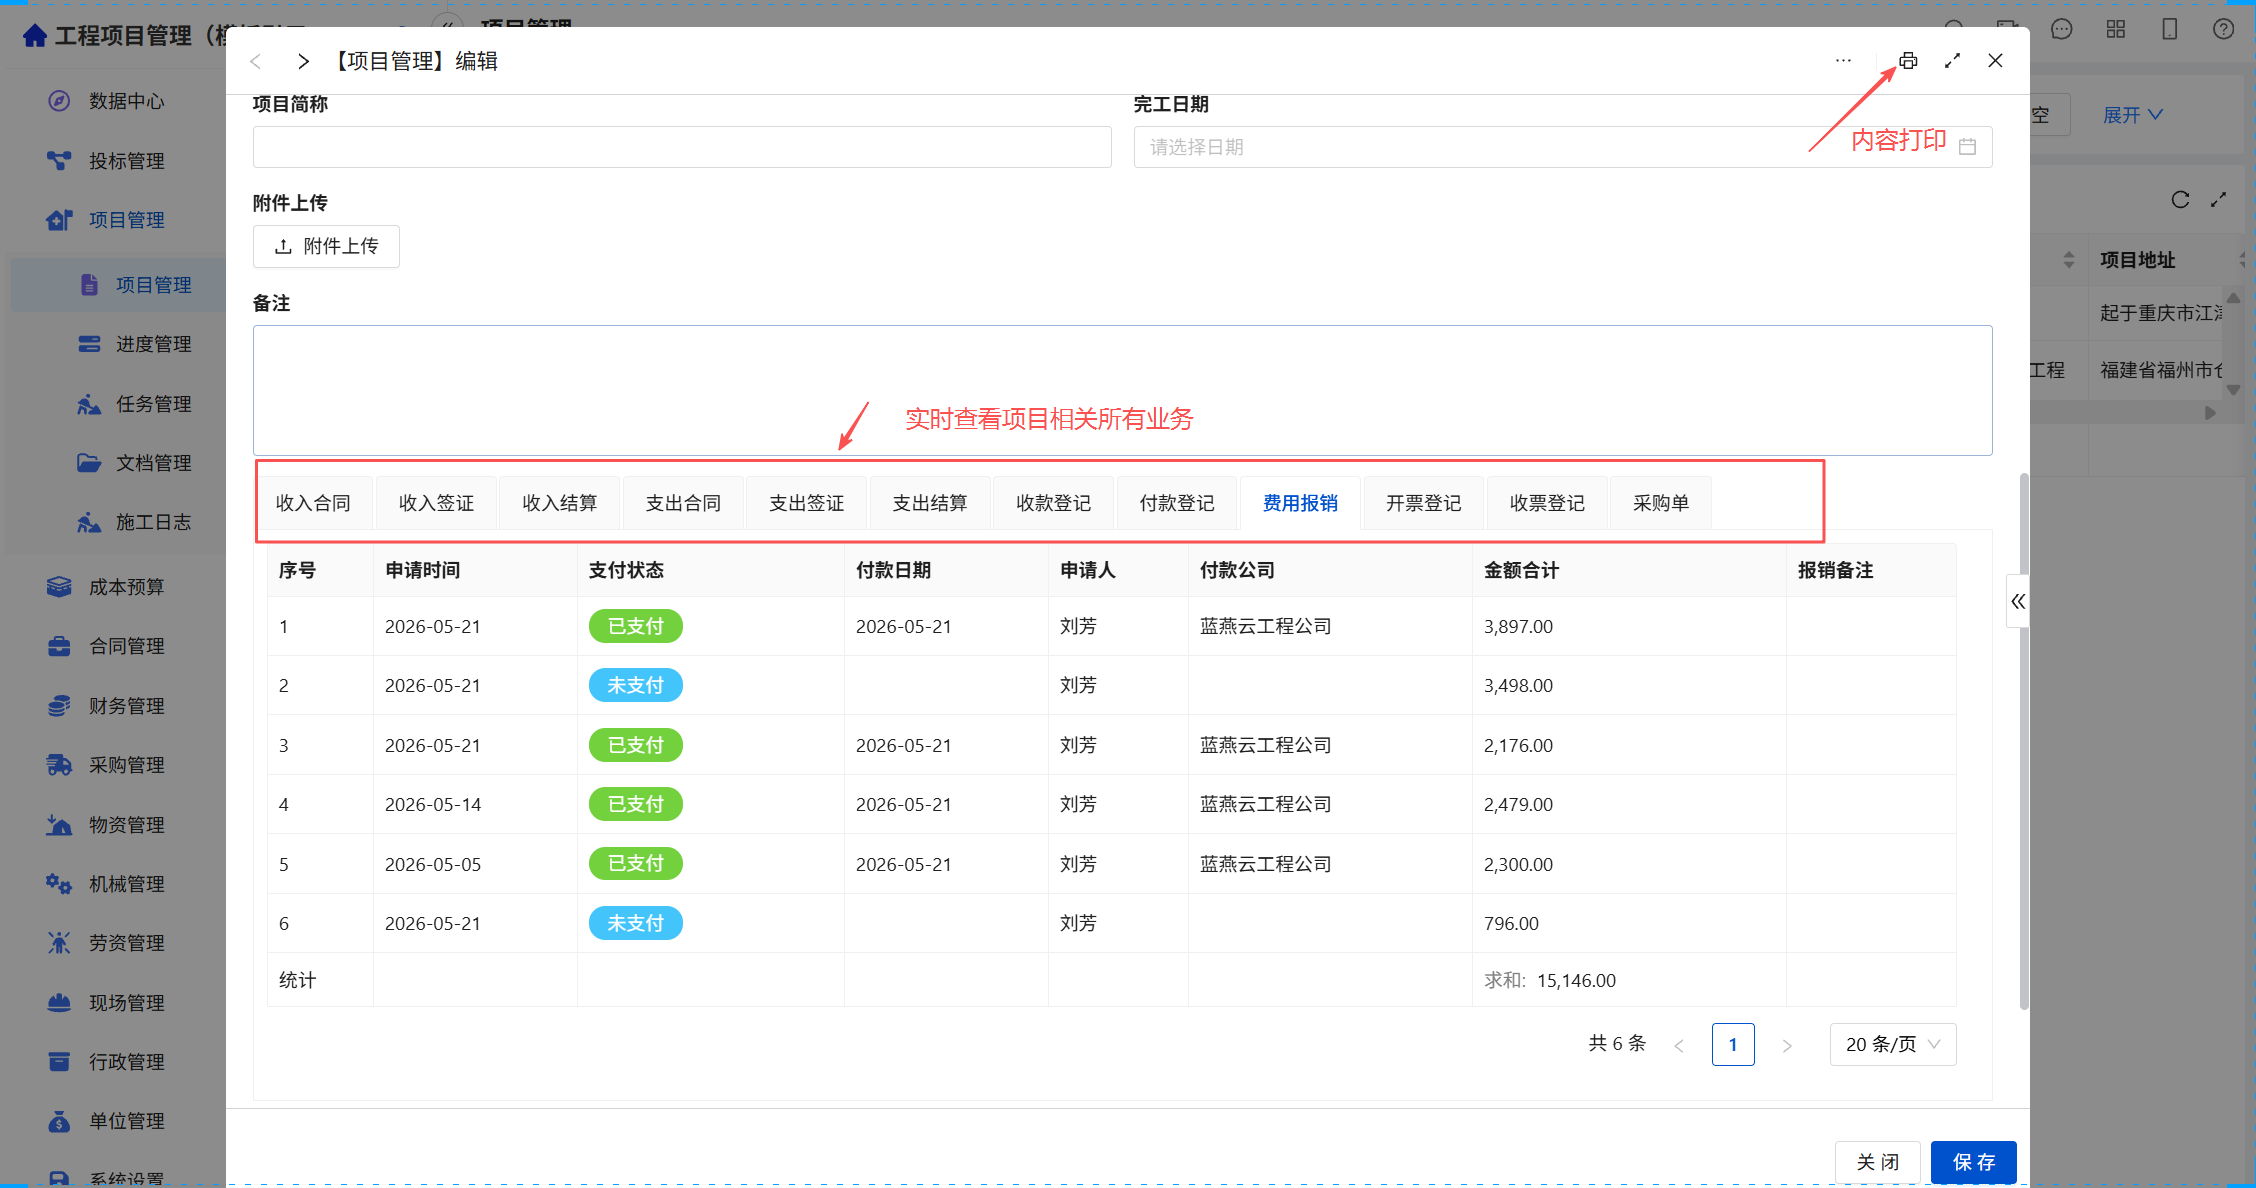Open the calendar icon for 完工日期
The image size is (2256, 1188).
(1967, 147)
